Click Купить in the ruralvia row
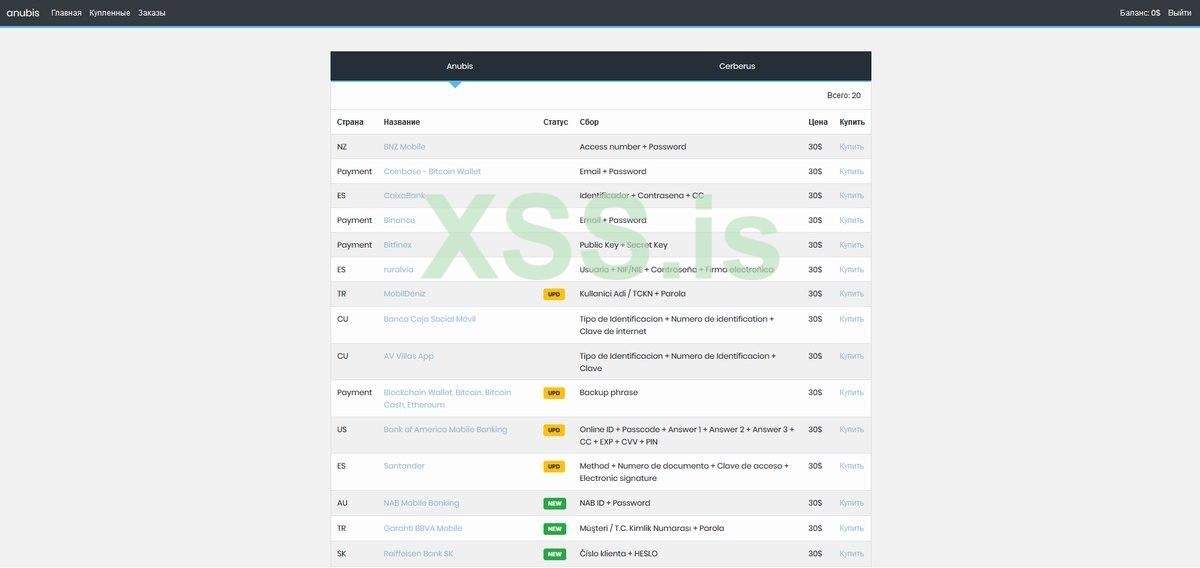Image resolution: width=1200 pixels, height=568 pixels. point(851,269)
